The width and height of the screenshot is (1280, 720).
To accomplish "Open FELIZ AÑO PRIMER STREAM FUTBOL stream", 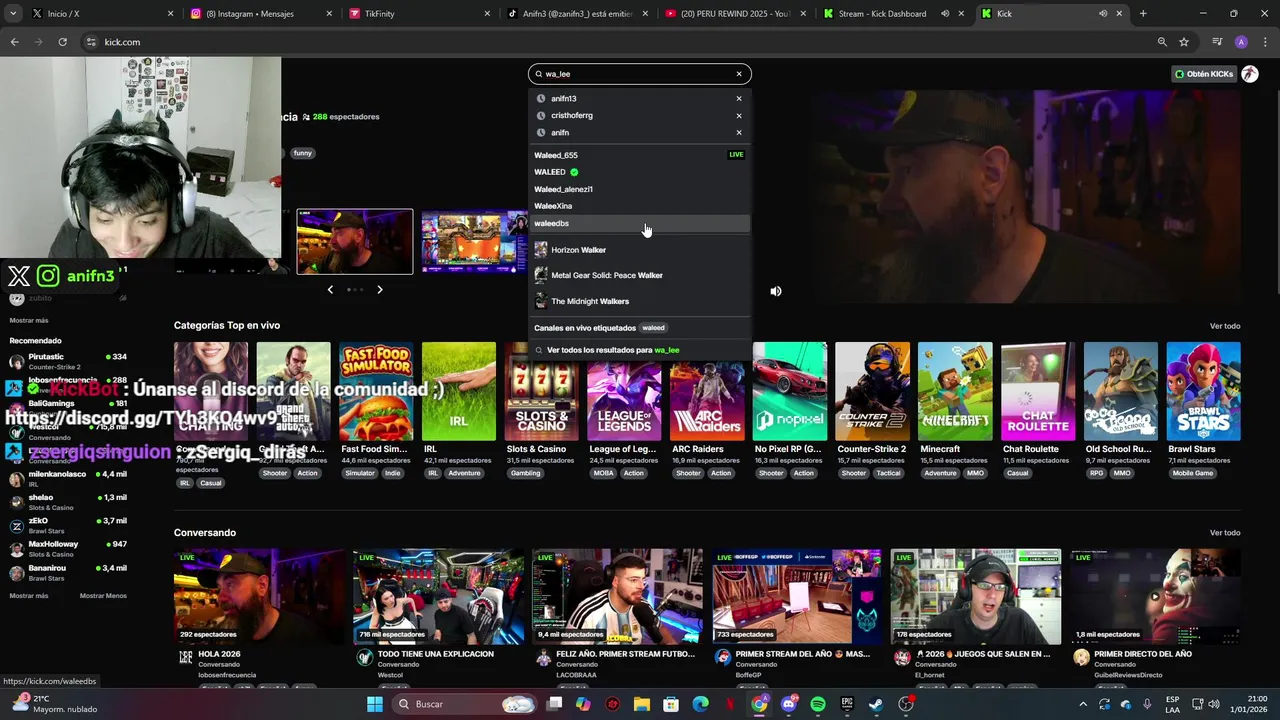I will pos(617,596).
